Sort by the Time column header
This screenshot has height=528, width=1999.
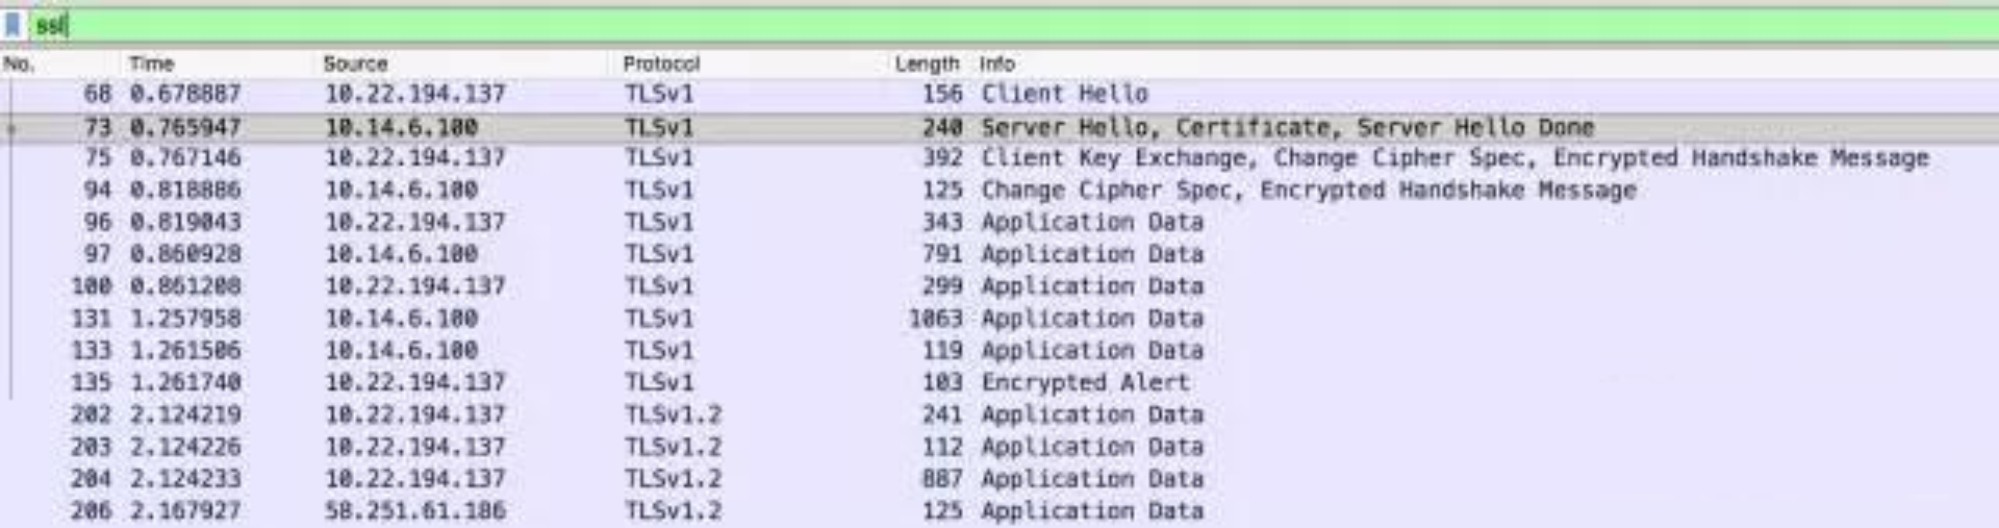click(151, 64)
